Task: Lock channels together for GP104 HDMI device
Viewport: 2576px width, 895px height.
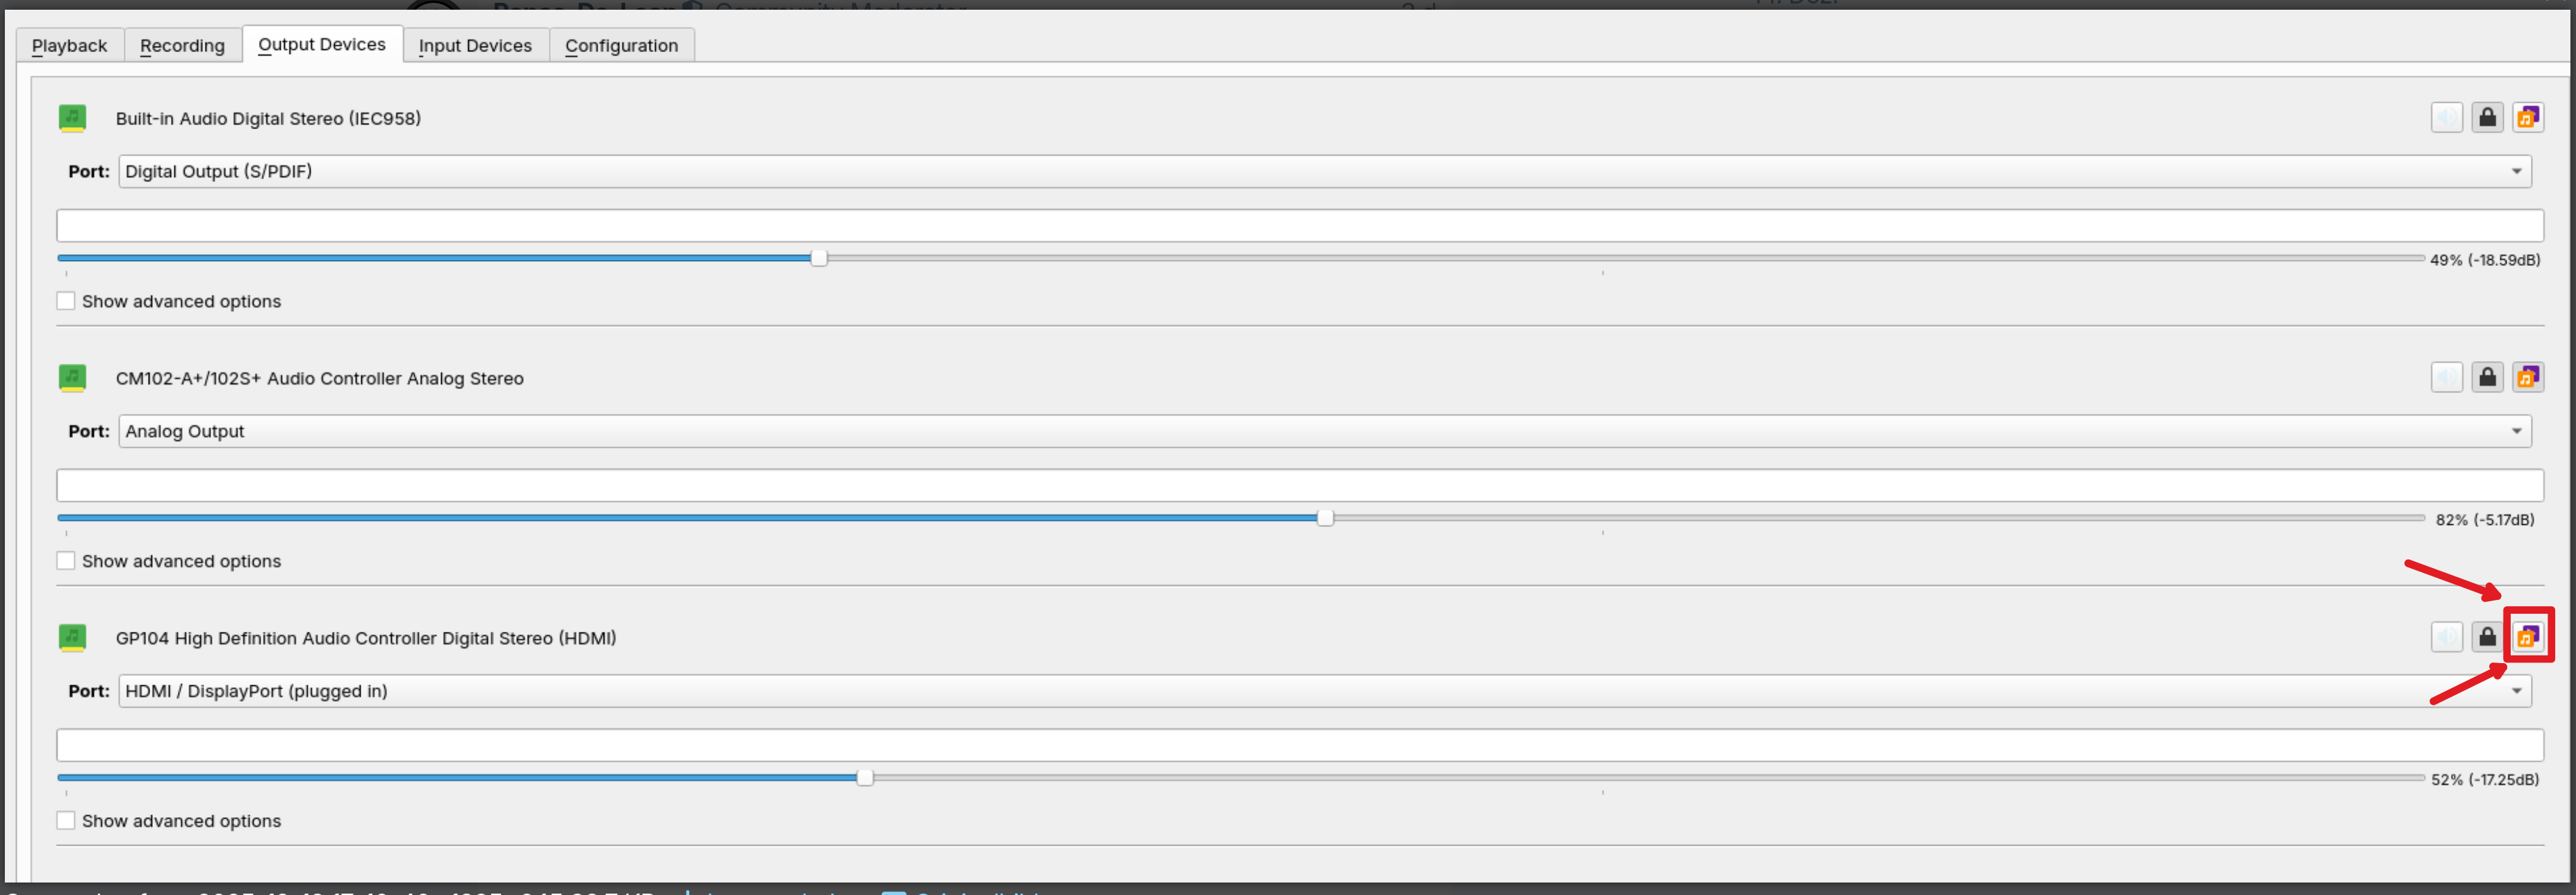Action: 2487,637
